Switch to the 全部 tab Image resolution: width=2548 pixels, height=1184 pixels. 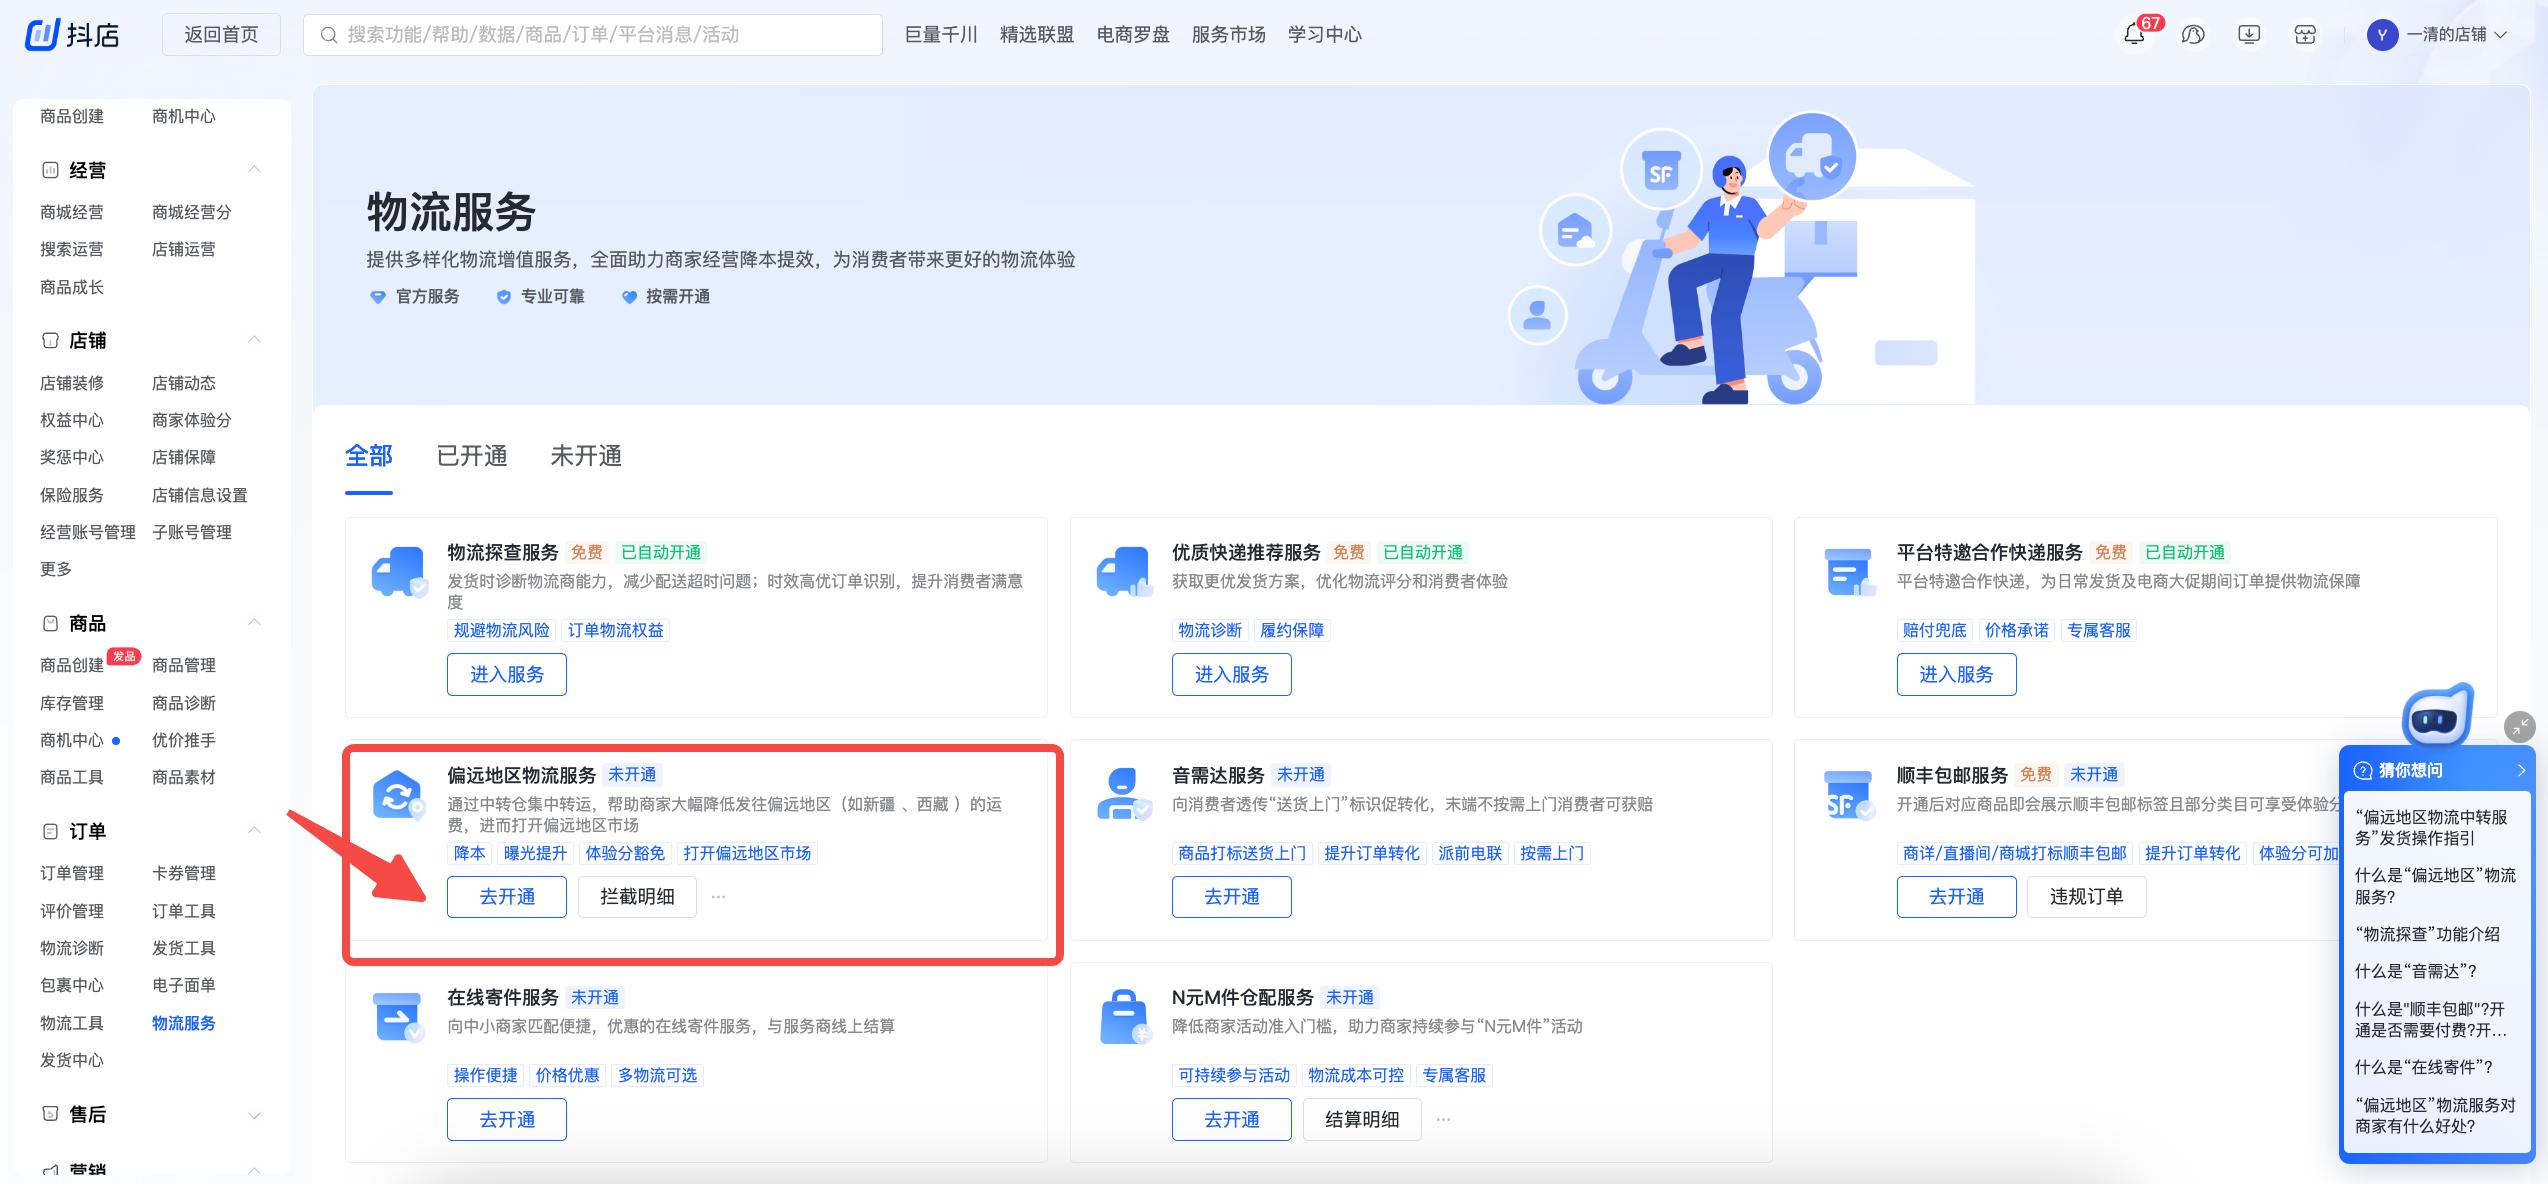[369, 456]
